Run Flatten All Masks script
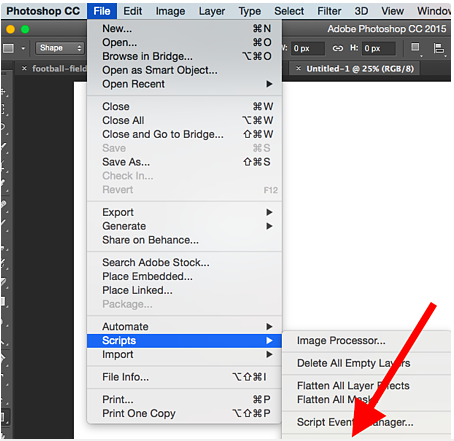Screen dimensions: 454x441 tap(367, 399)
